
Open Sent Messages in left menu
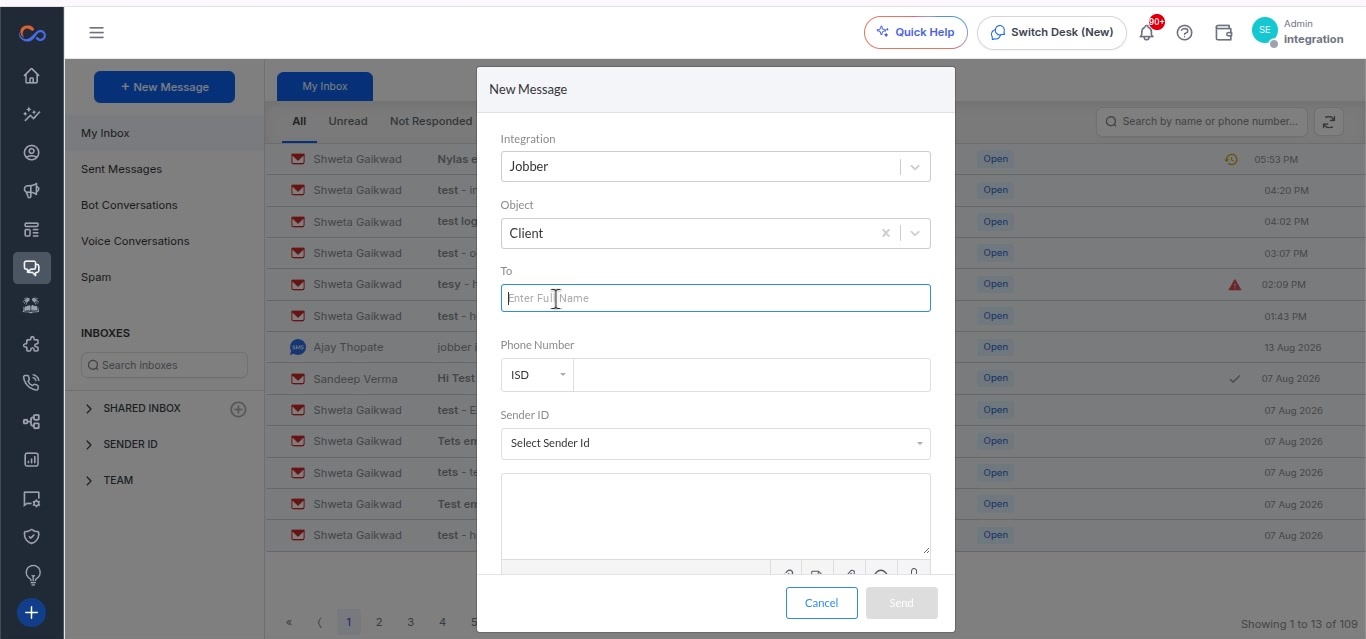click(121, 169)
